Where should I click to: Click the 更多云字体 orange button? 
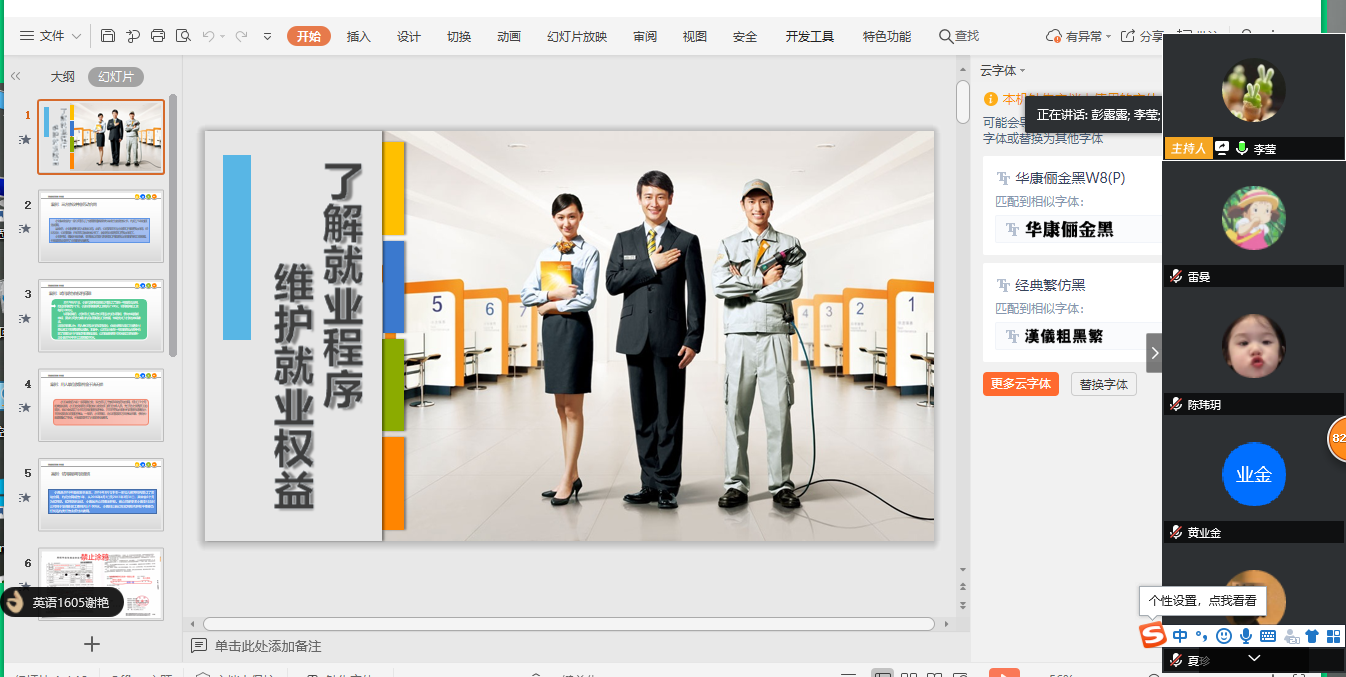(x=1020, y=384)
